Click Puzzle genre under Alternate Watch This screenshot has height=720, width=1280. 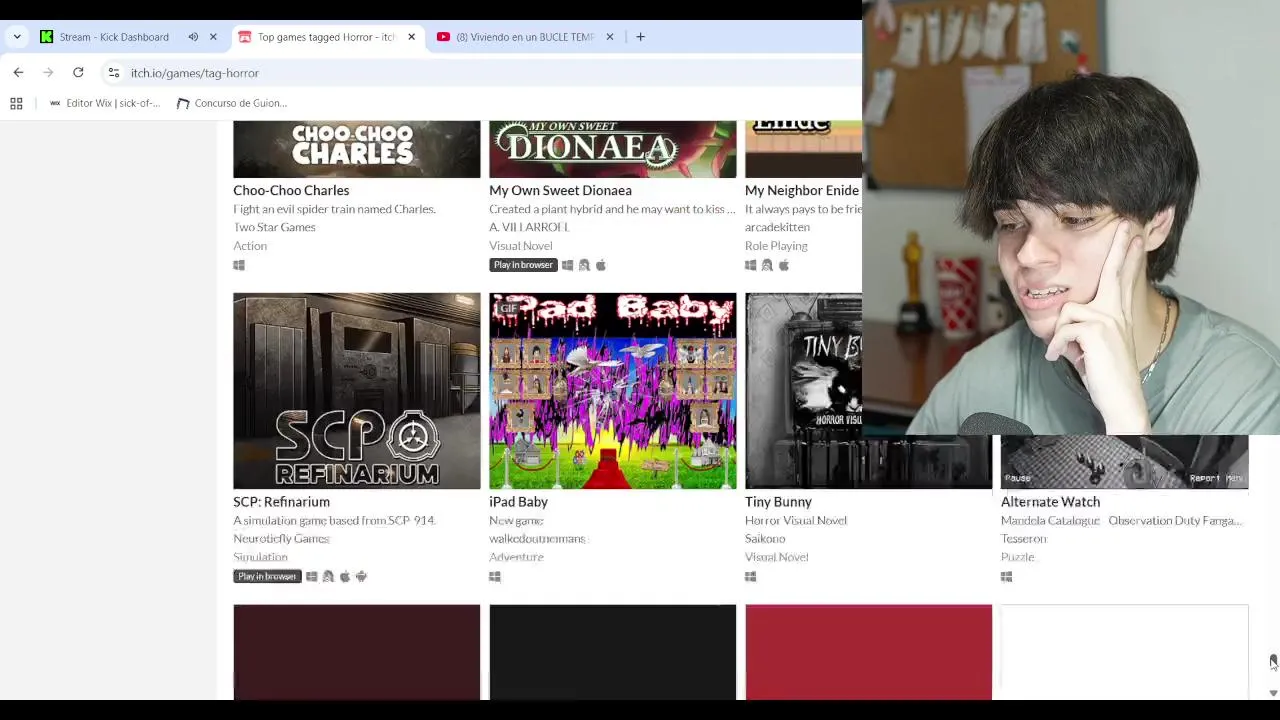1018,557
